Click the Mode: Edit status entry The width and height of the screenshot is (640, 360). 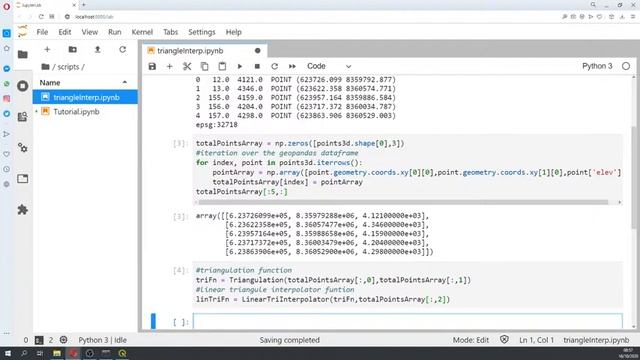471,340
